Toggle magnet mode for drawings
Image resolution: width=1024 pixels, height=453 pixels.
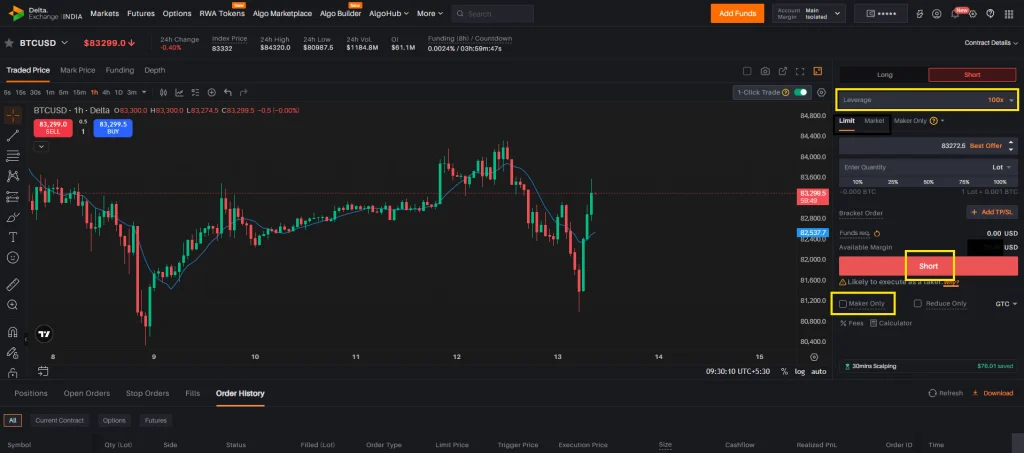point(13,332)
